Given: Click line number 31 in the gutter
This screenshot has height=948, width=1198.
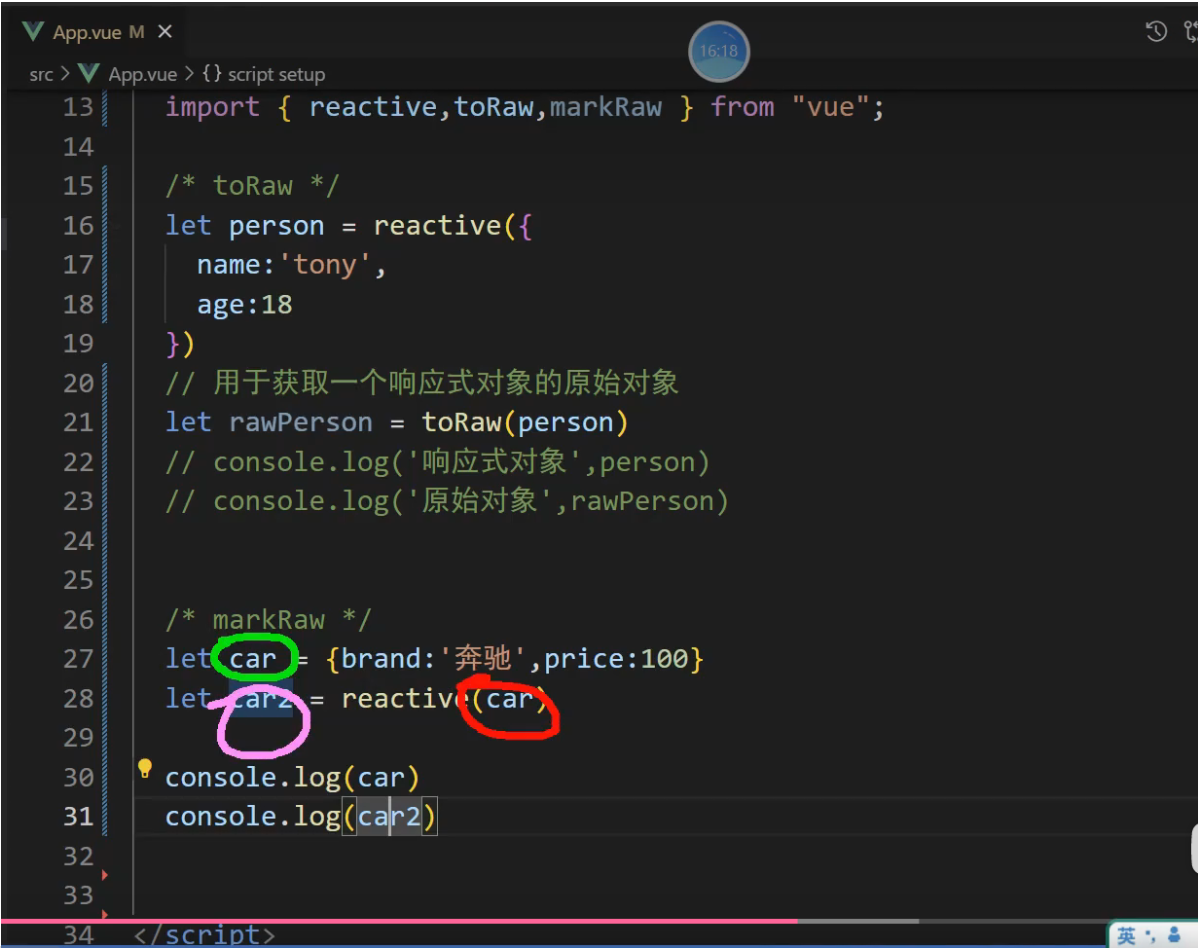Looking at the screenshot, I should point(78,817).
